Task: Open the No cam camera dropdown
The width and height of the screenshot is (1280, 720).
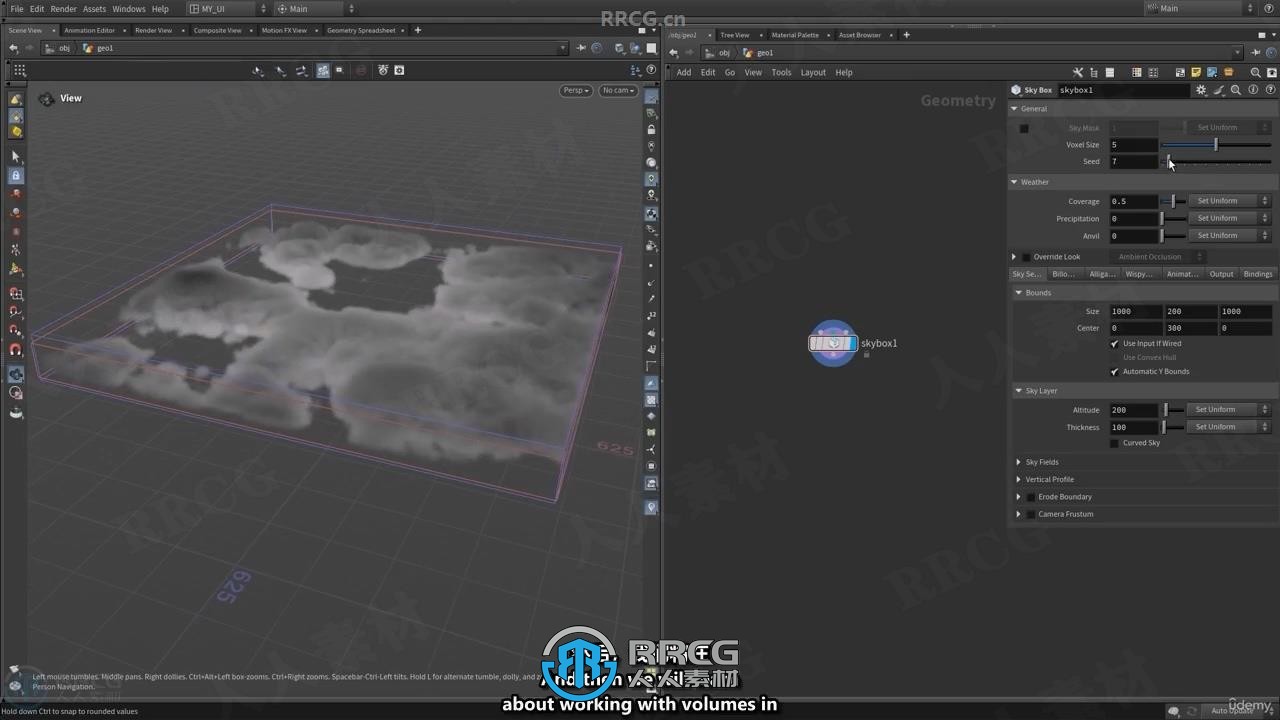Action: tap(619, 90)
